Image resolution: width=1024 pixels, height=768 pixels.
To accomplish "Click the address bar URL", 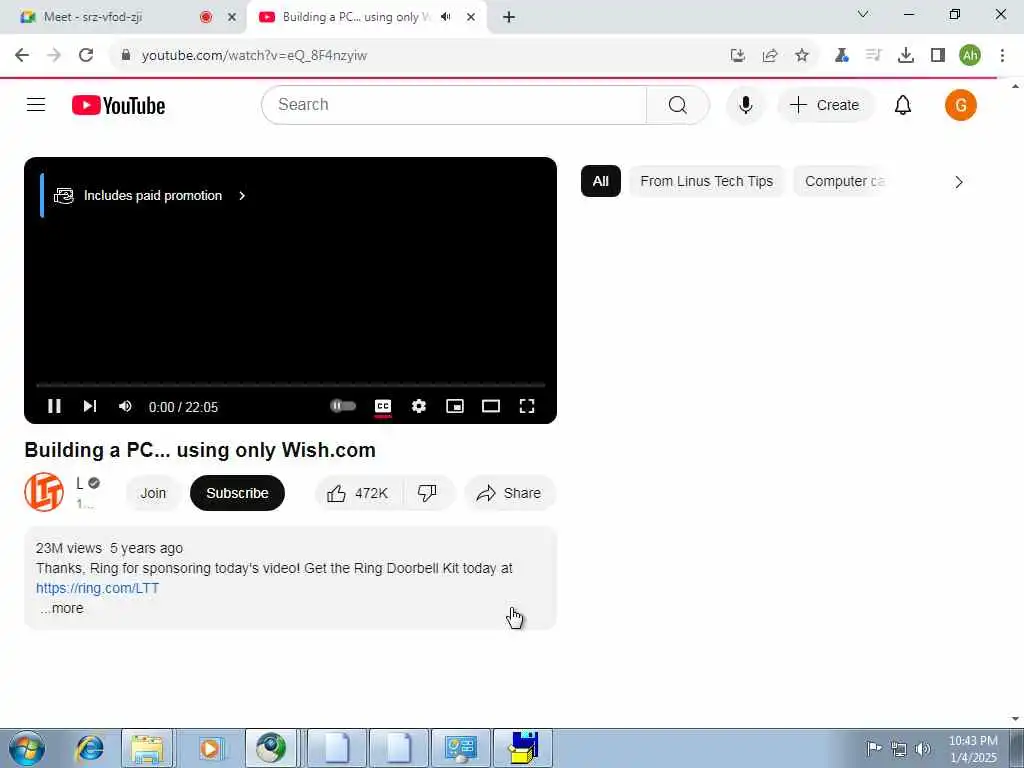I will pos(254,56).
